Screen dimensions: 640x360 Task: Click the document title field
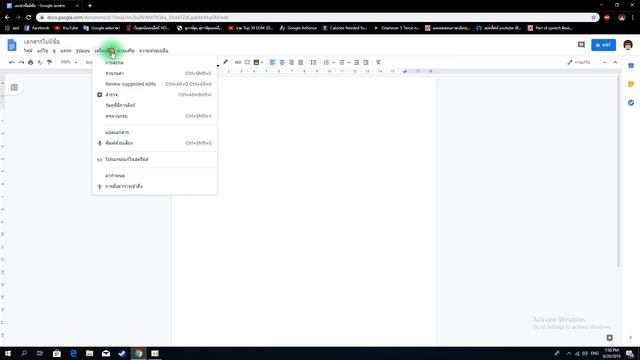click(x=42, y=42)
